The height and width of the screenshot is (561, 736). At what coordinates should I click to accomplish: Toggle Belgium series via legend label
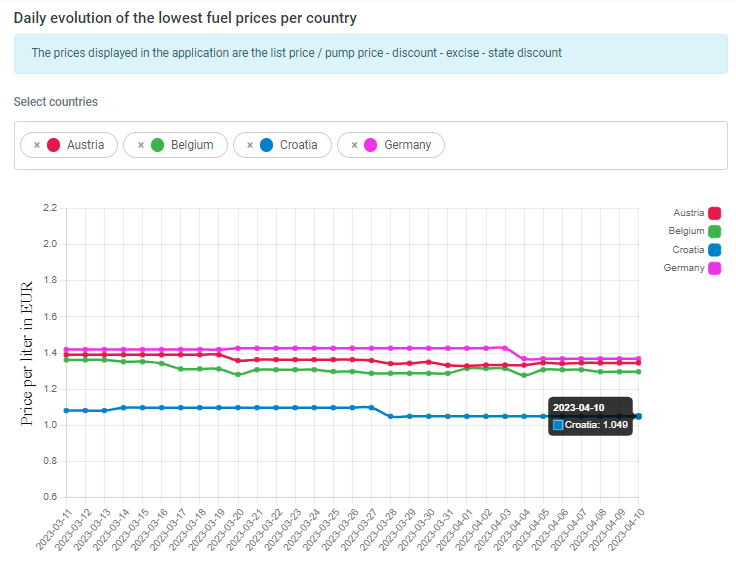686,231
